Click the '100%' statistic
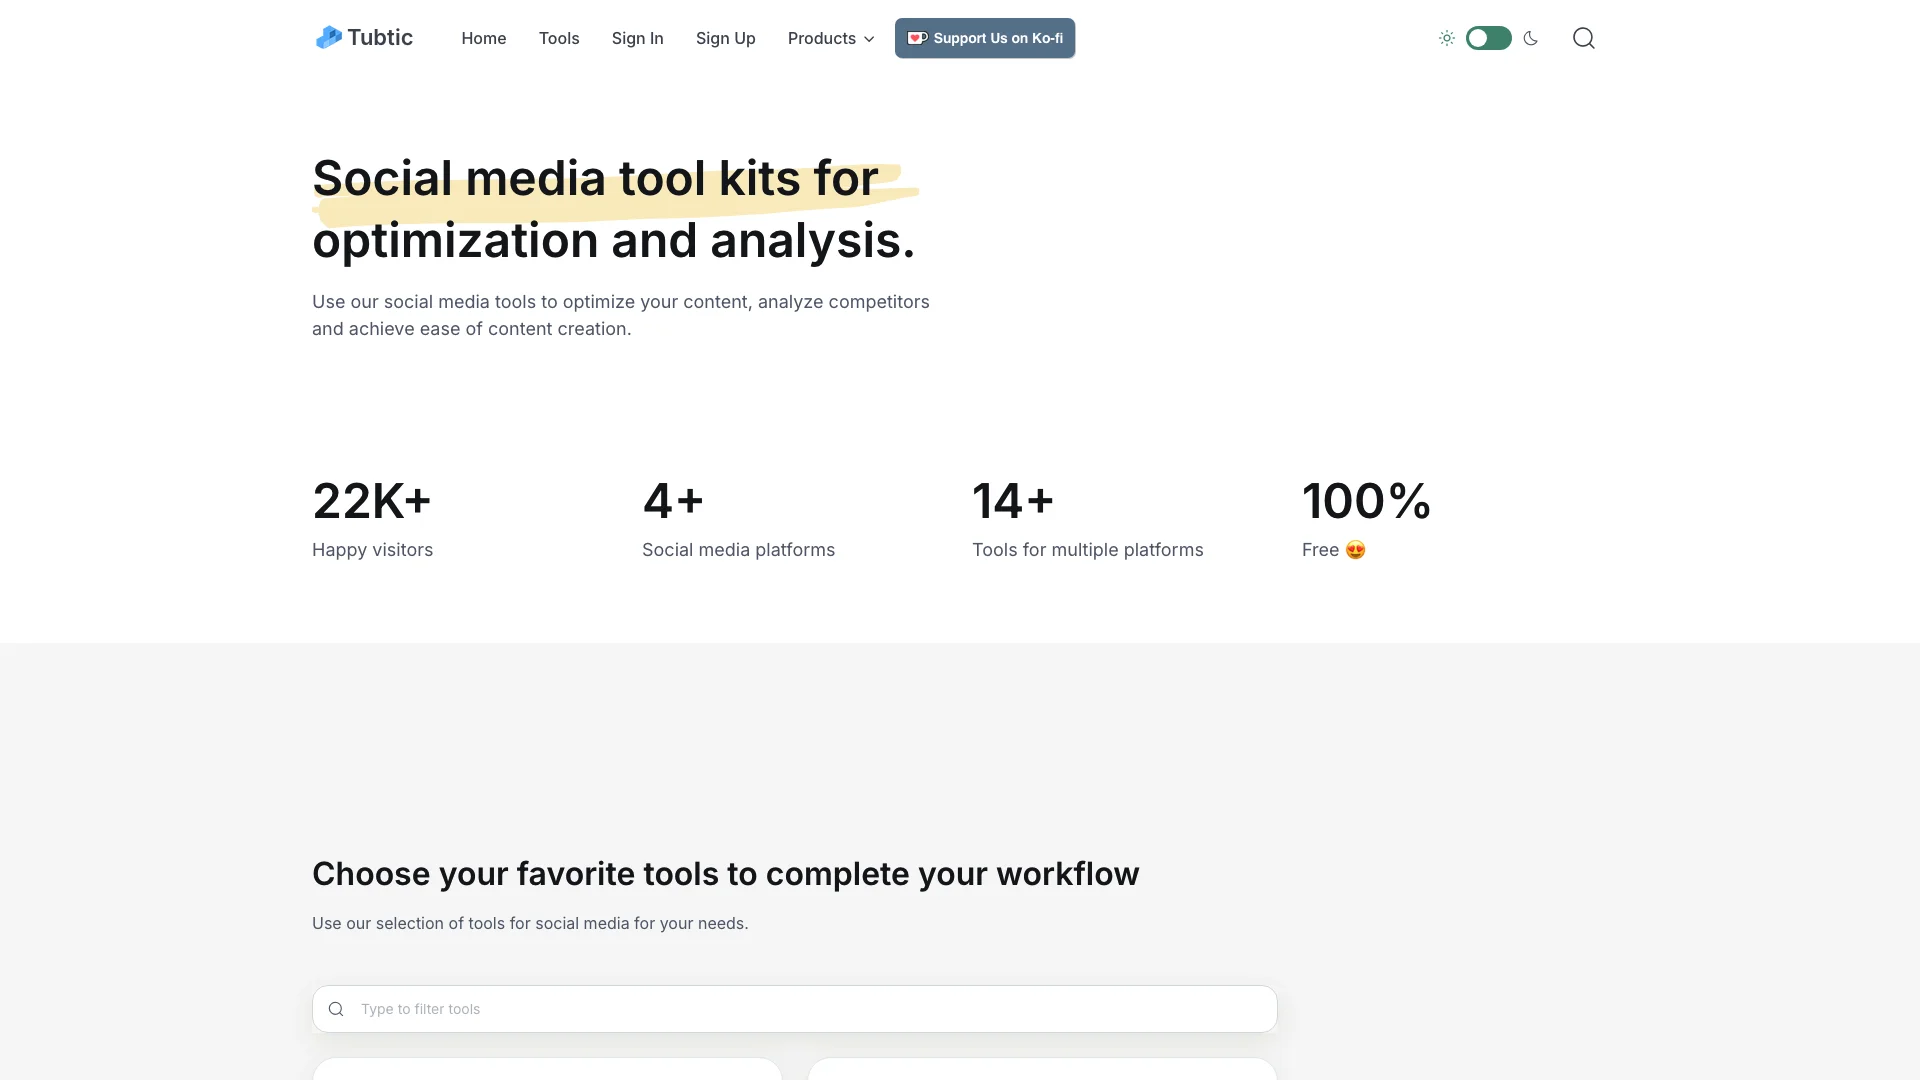Screen dimensions: 1920x1080 click(x=1366, y=501)
